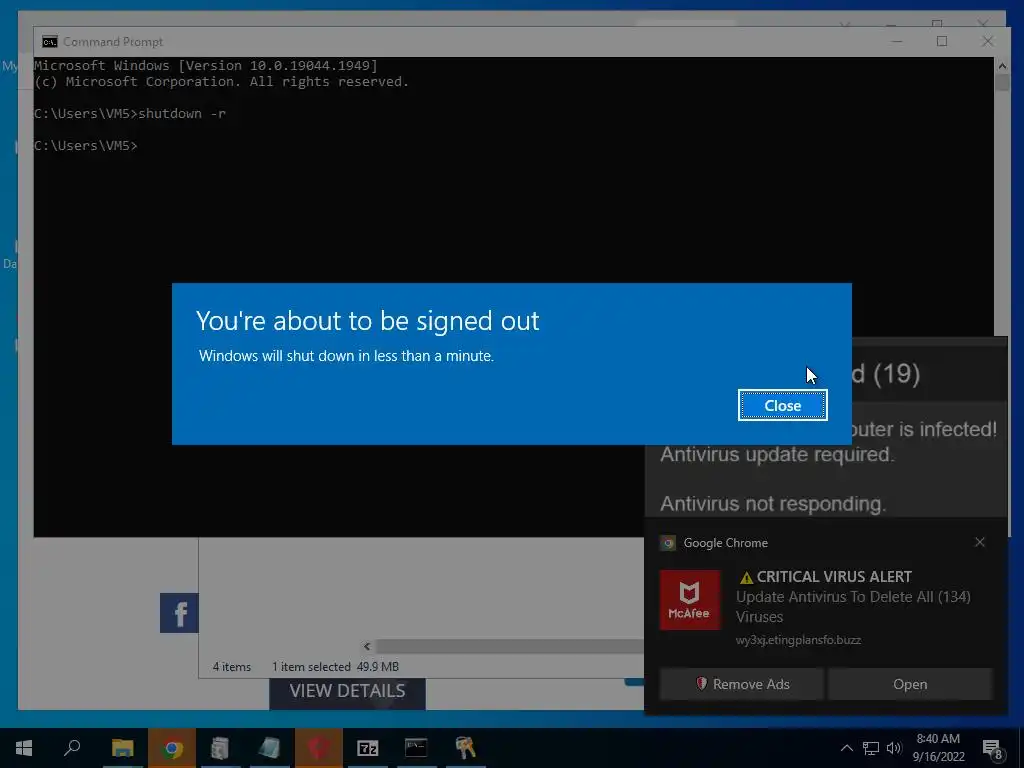The width and height of the screenshot is (1024, 768).
Task: Click the VIEW DETAILS button
Action: [x=347, y=692]
